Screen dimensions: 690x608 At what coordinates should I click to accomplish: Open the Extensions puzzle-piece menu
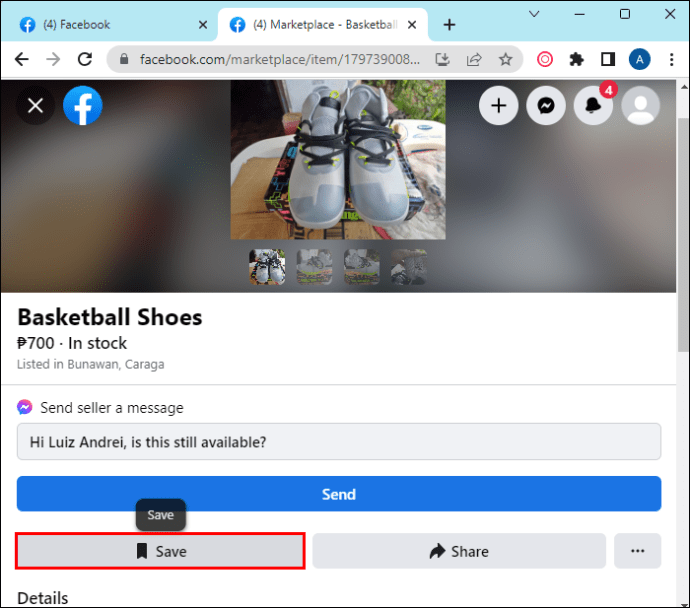(576, 59)
